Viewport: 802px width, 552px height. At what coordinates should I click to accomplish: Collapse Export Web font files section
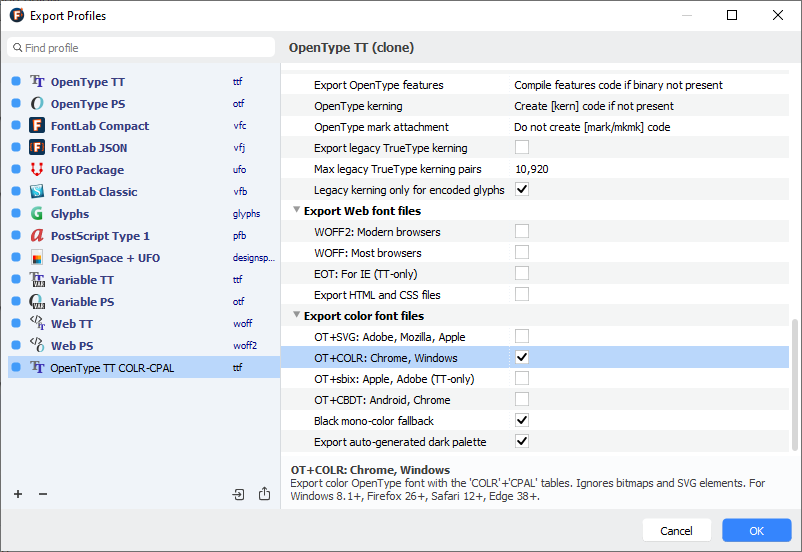[296, 210]
